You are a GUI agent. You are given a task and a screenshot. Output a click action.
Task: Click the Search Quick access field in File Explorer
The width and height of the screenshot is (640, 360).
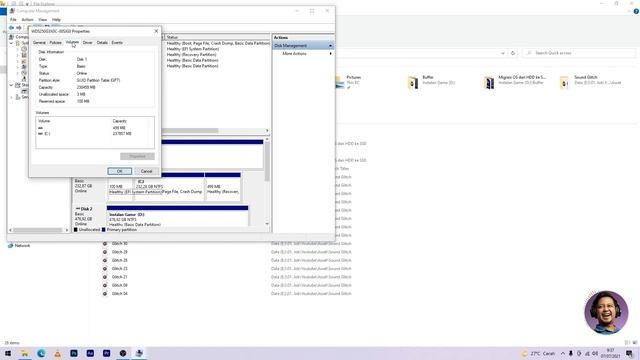(579, 53)
